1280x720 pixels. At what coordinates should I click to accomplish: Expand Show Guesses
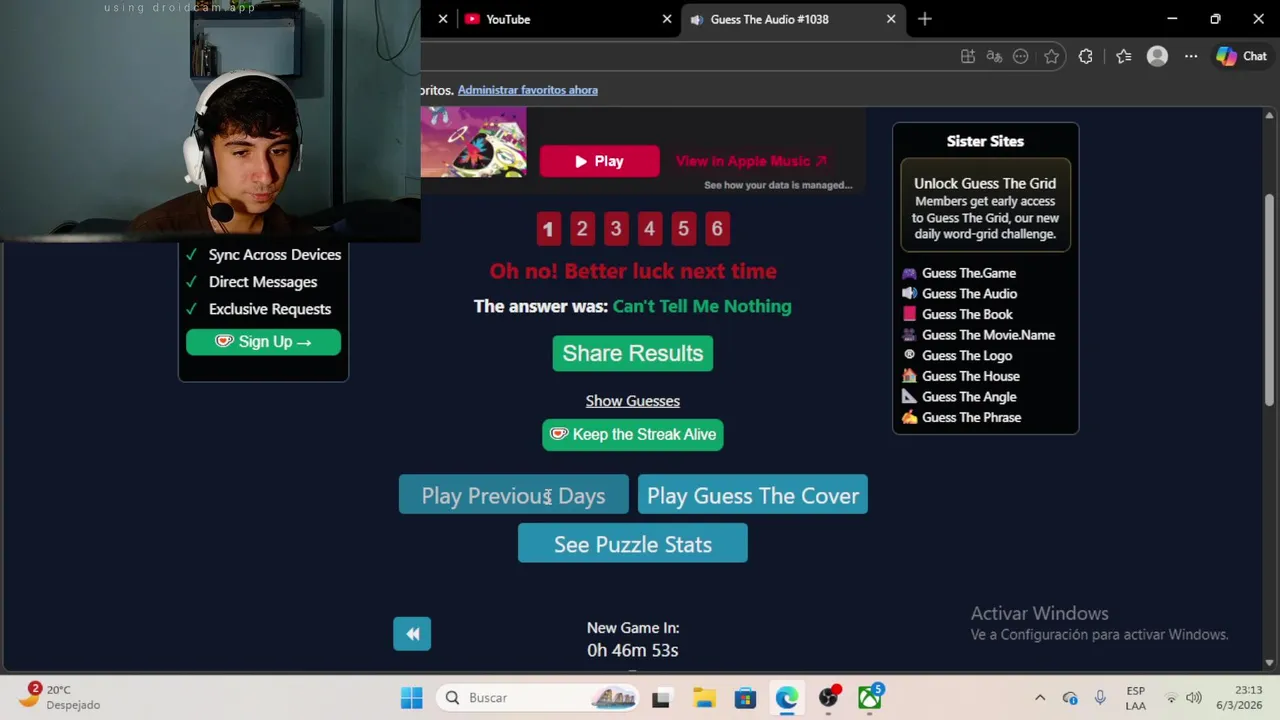point(633,401)
